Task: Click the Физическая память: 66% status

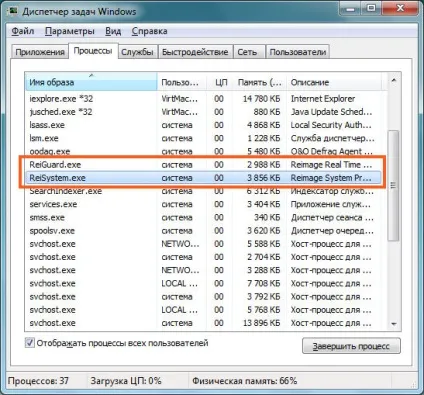Action: [x=244, y=381]
